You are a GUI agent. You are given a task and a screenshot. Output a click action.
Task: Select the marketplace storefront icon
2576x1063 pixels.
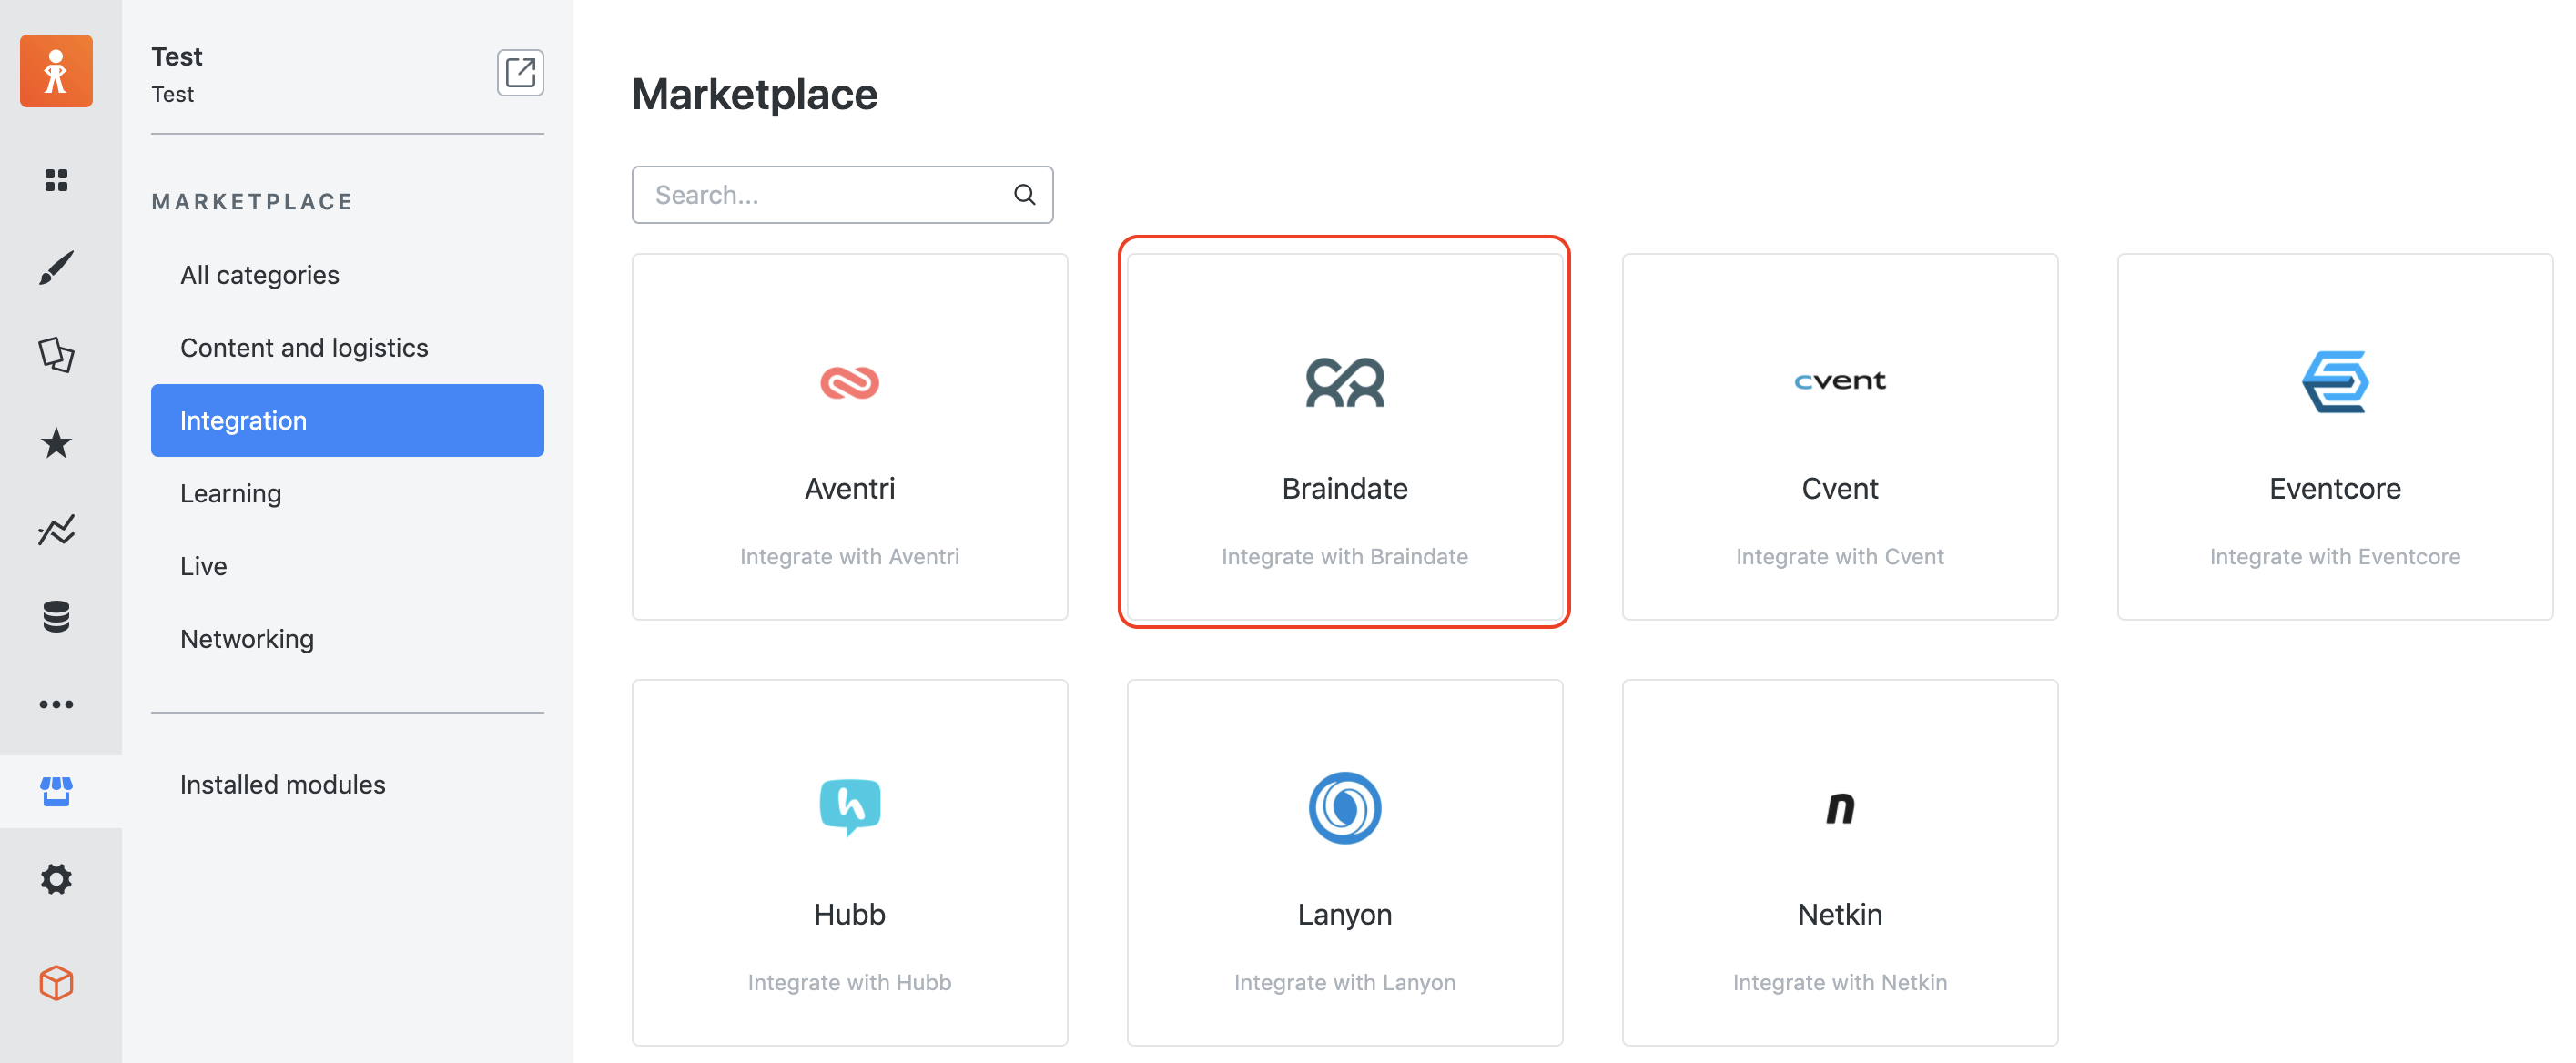point(56,791)
